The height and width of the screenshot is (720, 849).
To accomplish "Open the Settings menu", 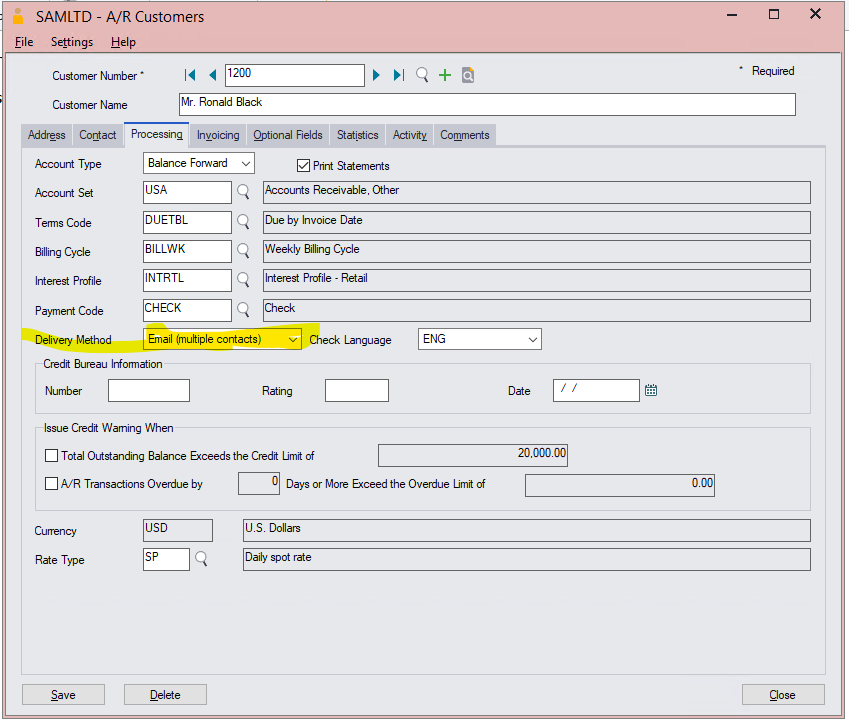I will click(x=72, y=42).
